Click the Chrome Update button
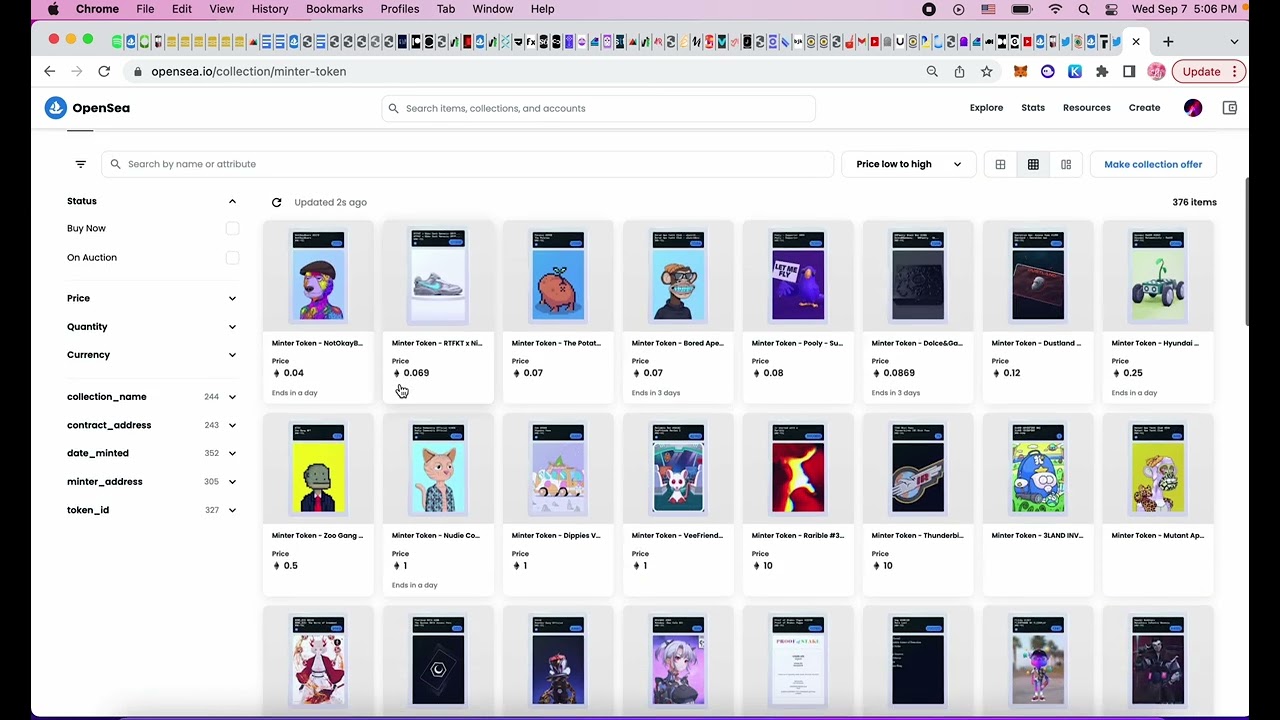 1210,71
